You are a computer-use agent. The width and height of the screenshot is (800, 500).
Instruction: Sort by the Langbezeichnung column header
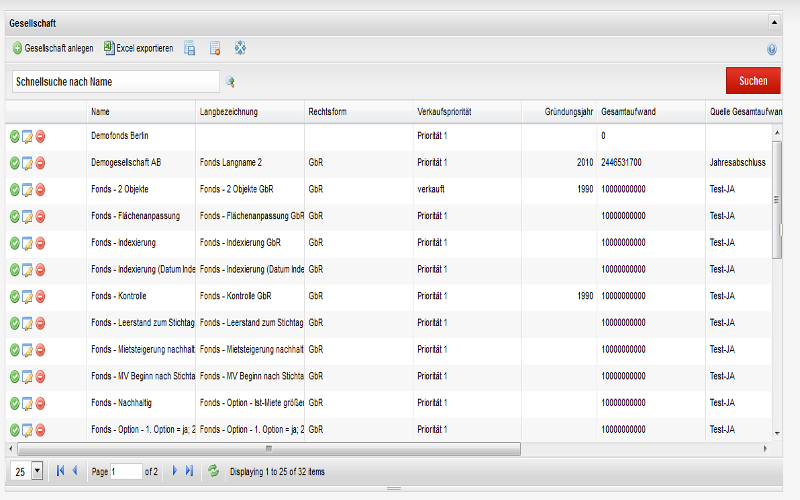point(250,112)
